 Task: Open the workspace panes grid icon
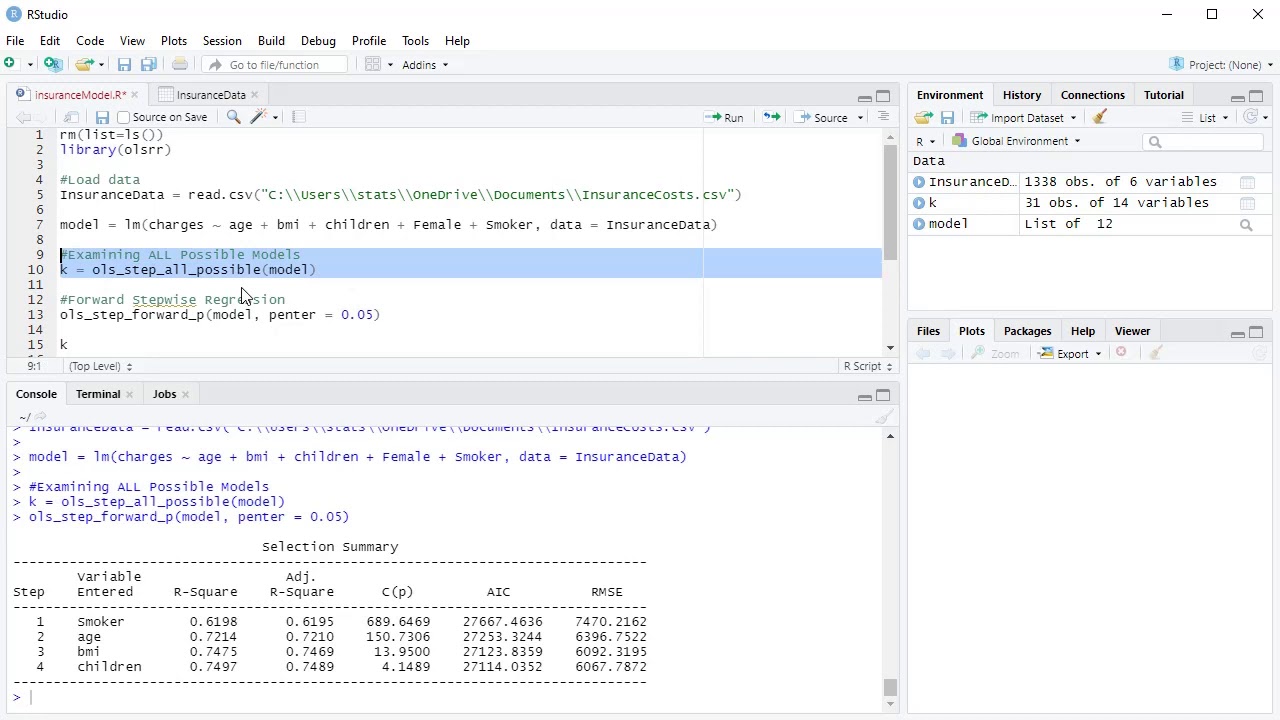[372, 64]
